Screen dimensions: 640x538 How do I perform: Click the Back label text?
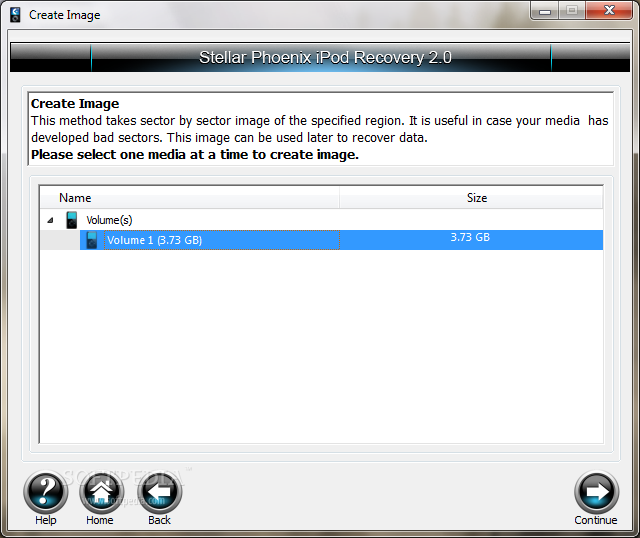tap(159, 520)
